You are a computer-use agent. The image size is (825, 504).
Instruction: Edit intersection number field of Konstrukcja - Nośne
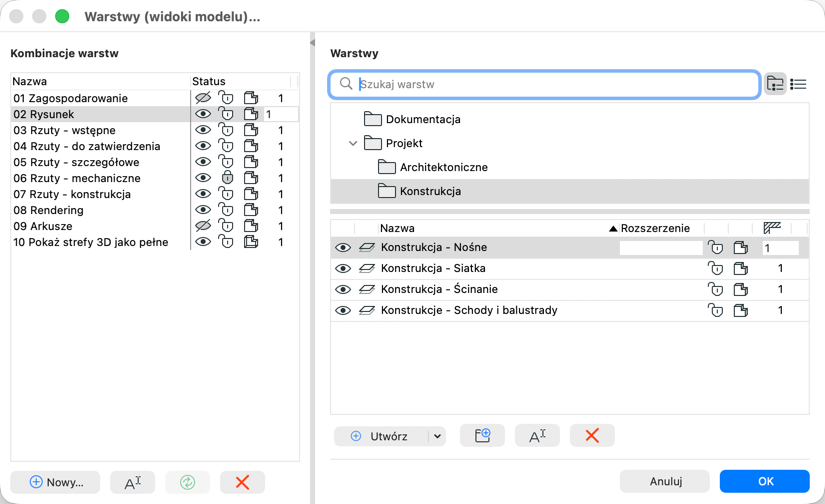780,248
